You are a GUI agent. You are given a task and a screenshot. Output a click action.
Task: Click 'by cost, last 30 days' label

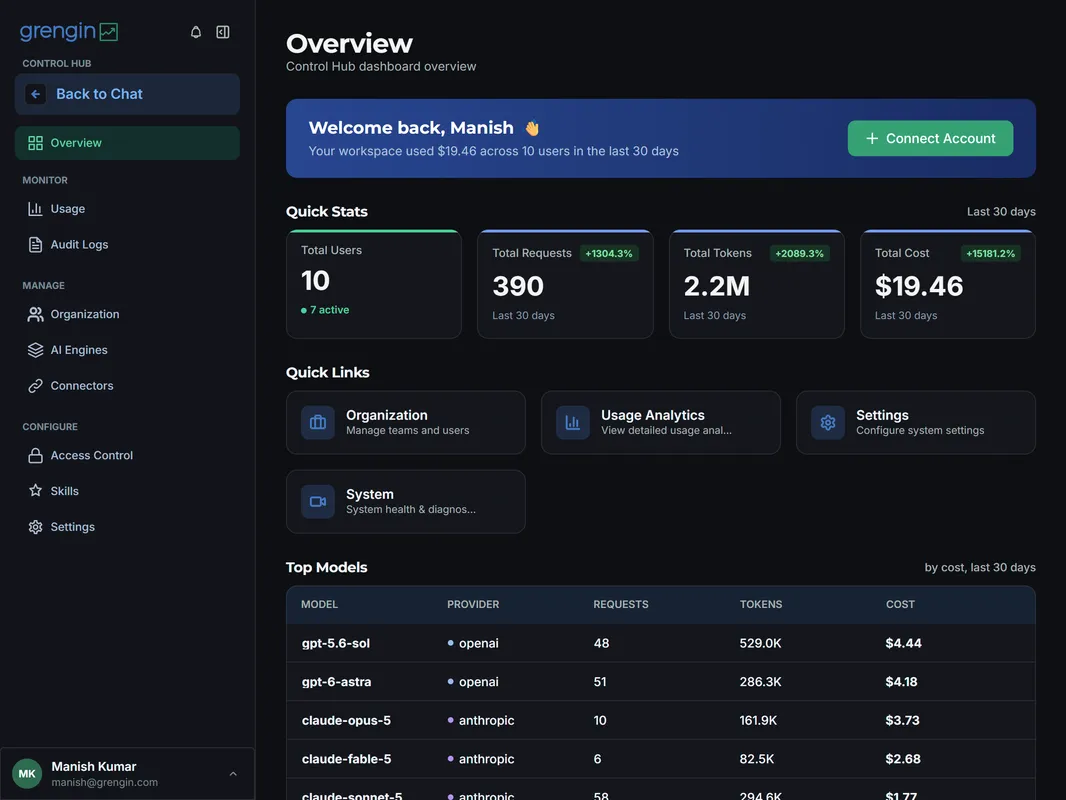pyautogui.click(x=980, y=568)
